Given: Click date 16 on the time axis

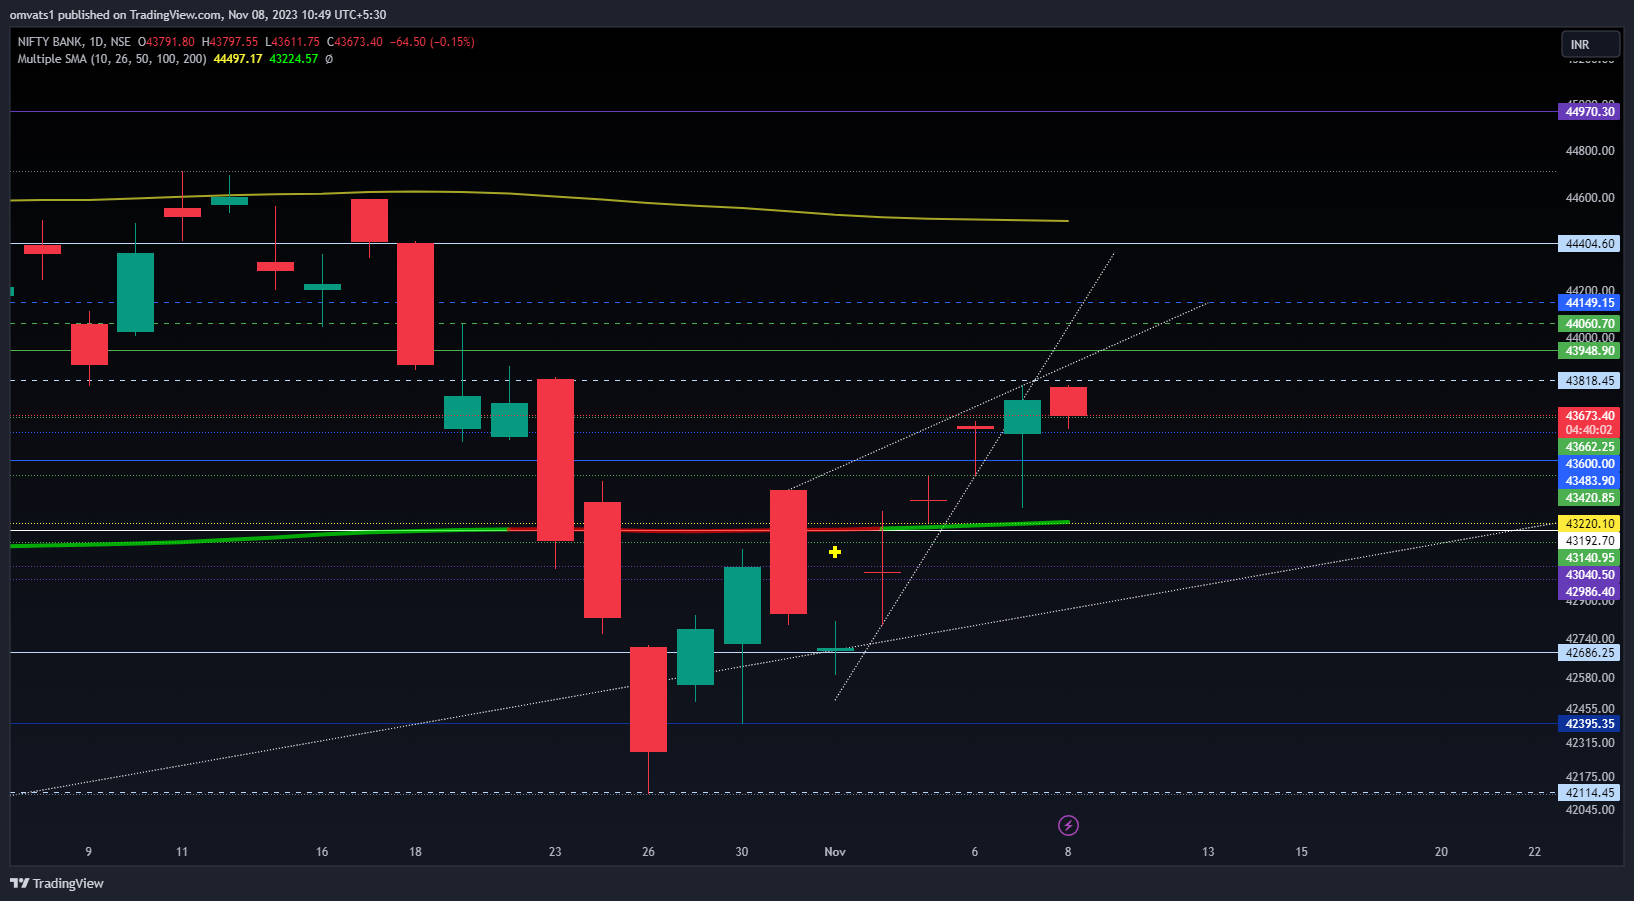Looking at the screenshot, I should tap(322, 852).
